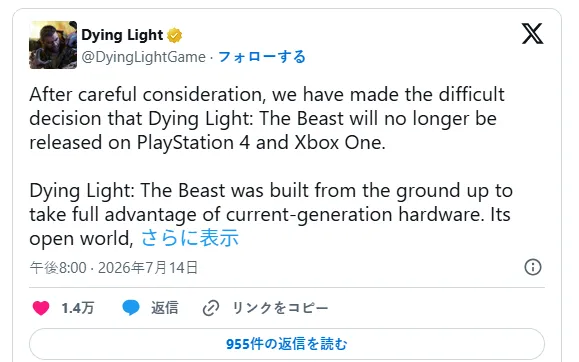Viewport: 579px width, 362px height.
Task: Open the @DyingLightGame handle link
Action: 143,57
